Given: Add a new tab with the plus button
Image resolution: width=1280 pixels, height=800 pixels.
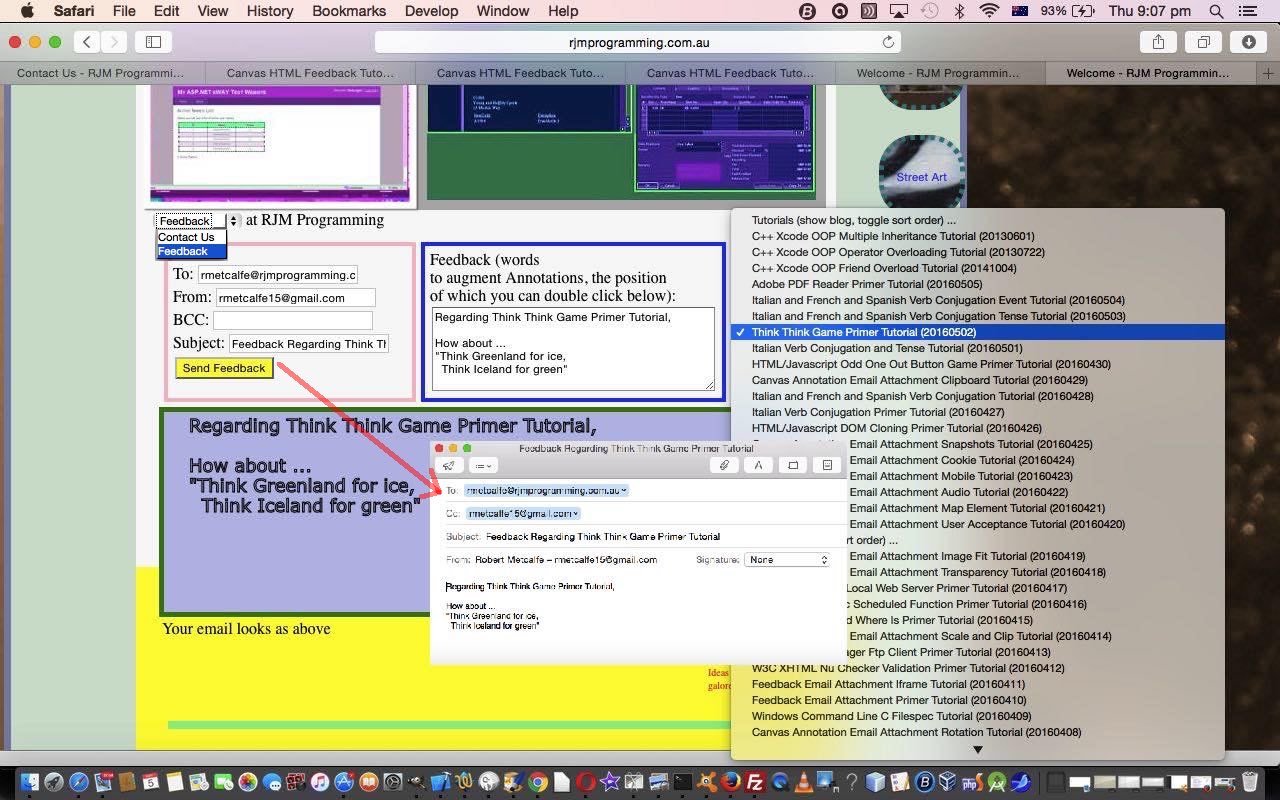Looking at the screenshot, I should 1268,73.
